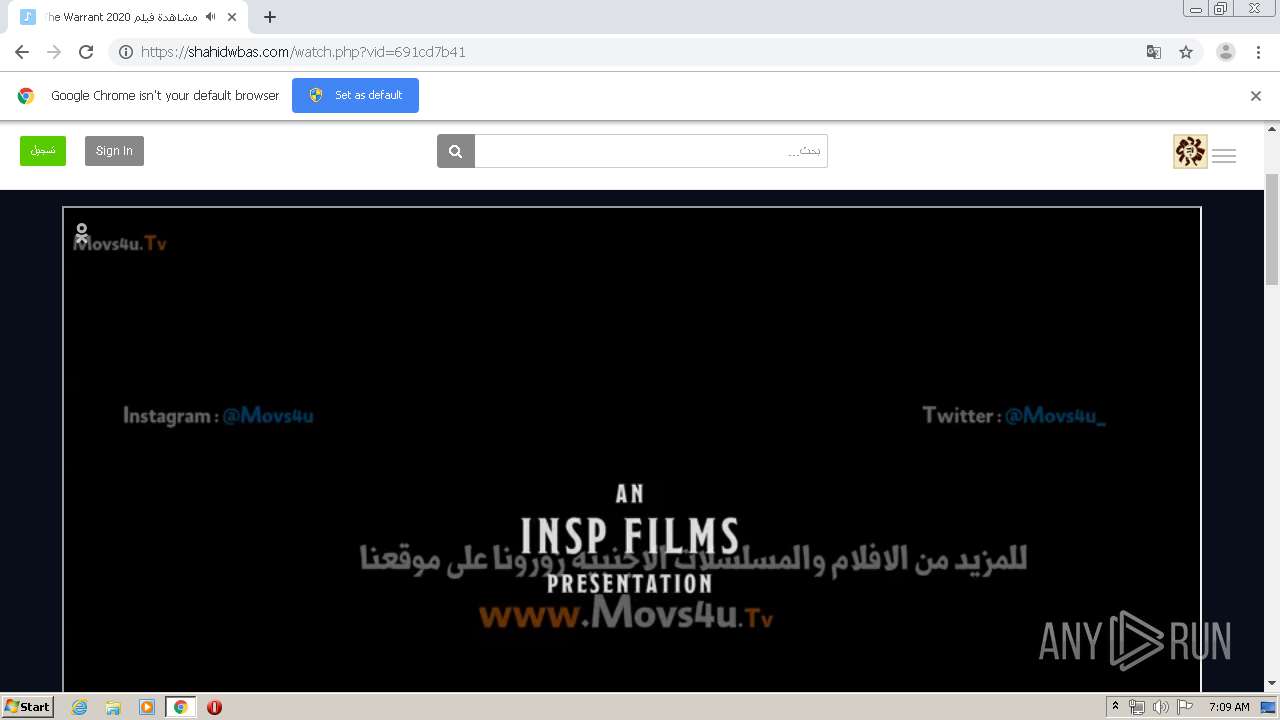Go forward in browser history
1280x720 pixels.
coord(54,52)
